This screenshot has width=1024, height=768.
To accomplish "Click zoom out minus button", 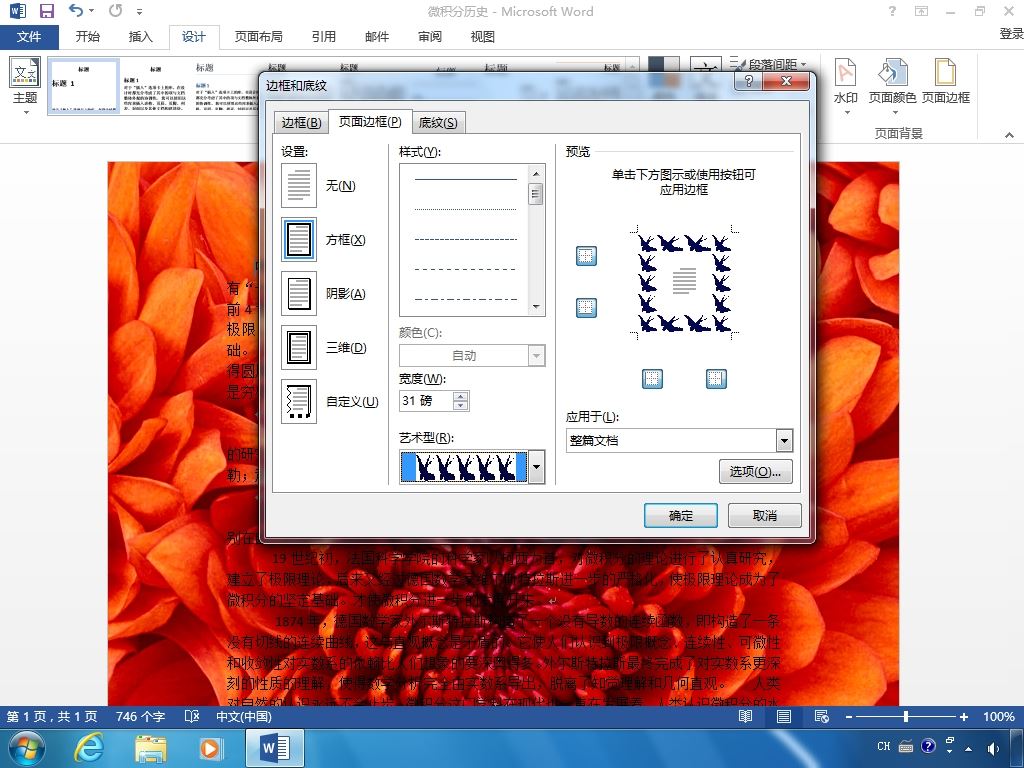I will [848, 717].
